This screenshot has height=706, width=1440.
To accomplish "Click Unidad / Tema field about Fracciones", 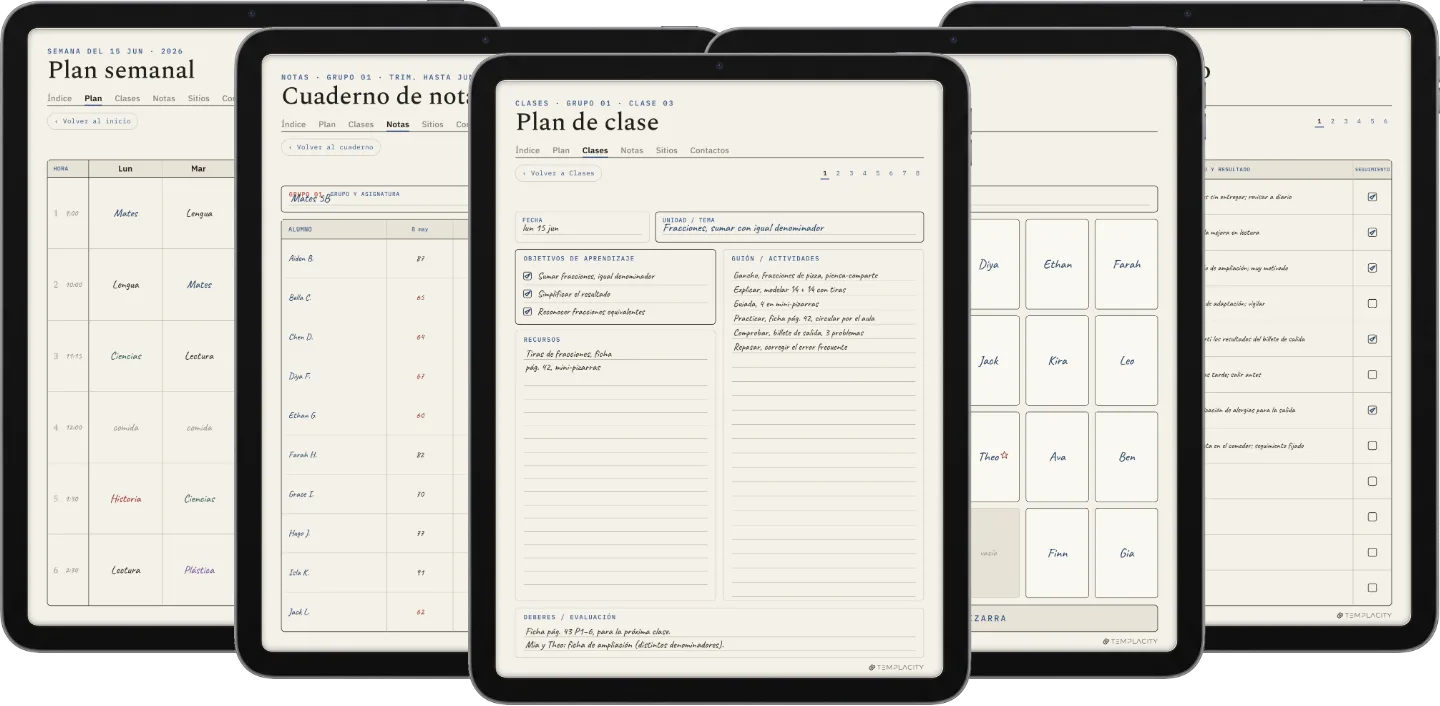I will tap(789, 226).
